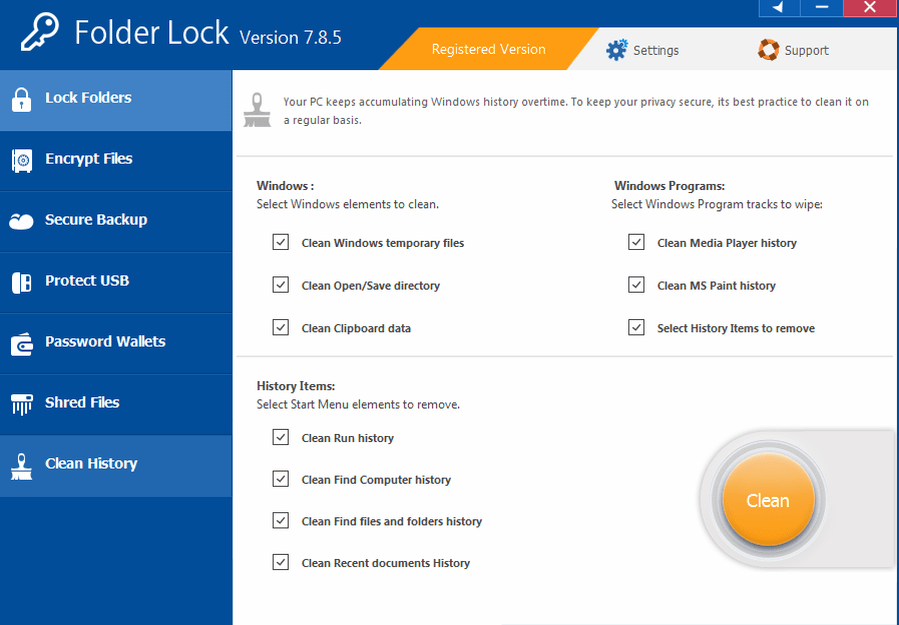
Task: Toggle Clean Run history checkbox
Action: pos(281,438)
